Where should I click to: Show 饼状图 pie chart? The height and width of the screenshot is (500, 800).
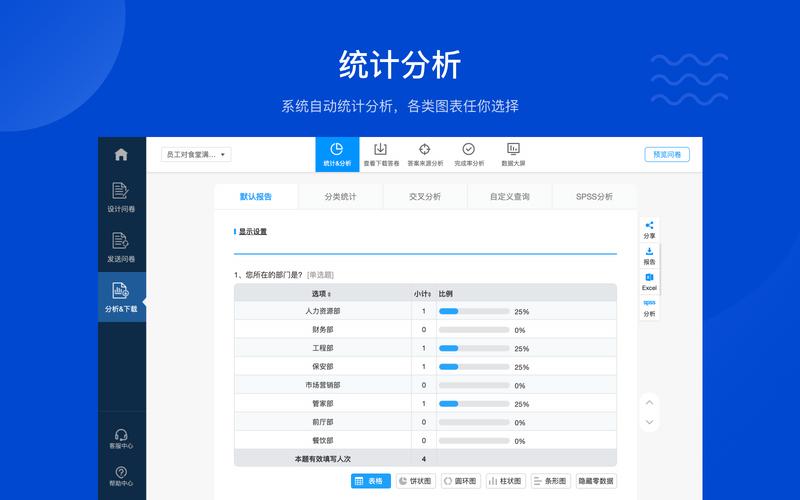[x=416, y=481]
